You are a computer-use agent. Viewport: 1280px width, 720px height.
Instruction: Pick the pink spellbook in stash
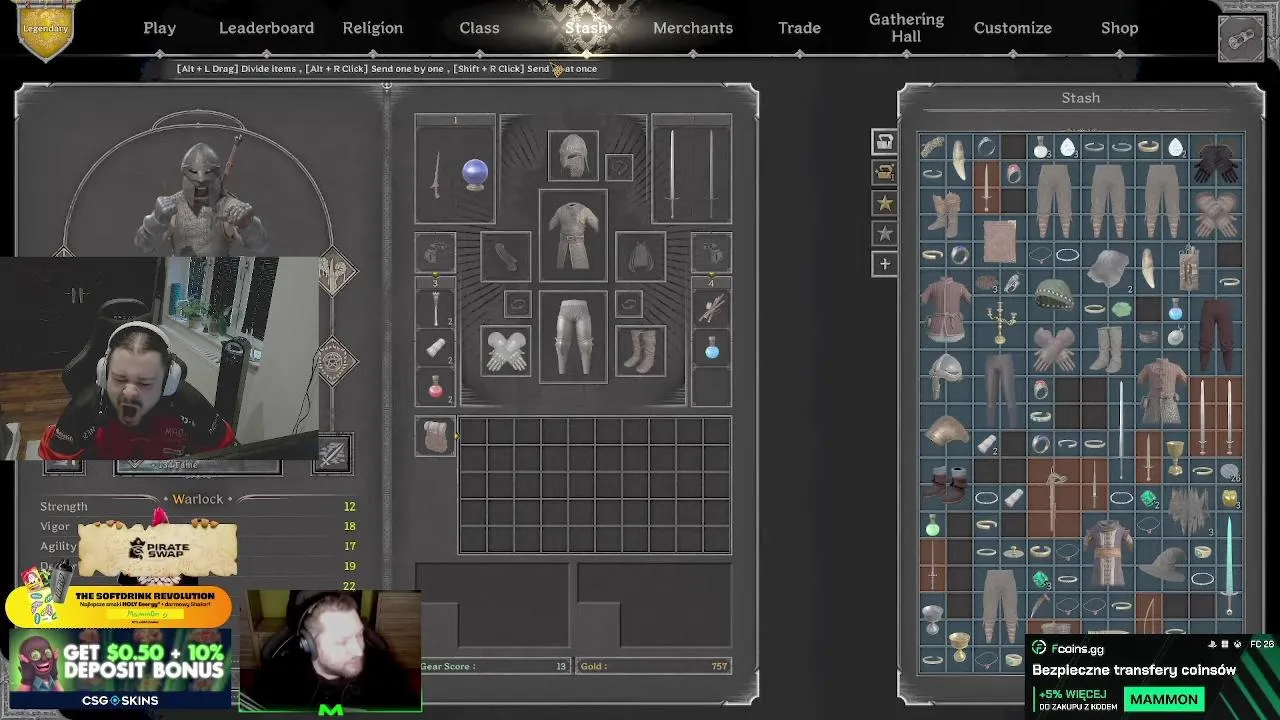pos(1000,243)
